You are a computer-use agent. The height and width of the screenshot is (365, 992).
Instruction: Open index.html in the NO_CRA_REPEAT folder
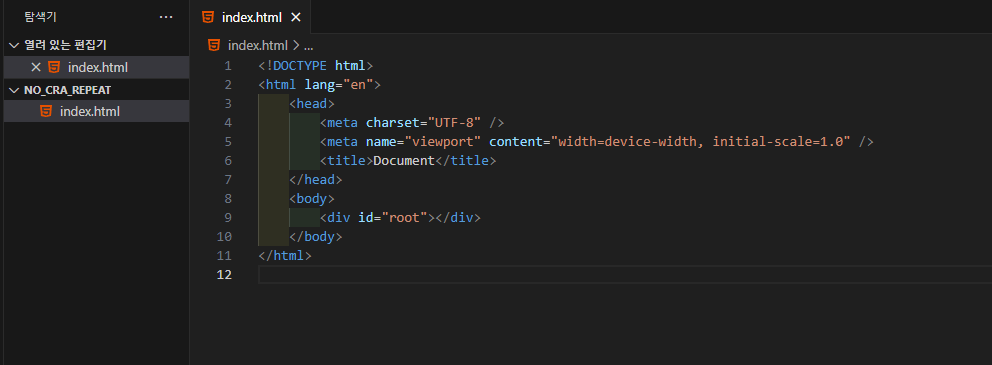pos(96,111)
